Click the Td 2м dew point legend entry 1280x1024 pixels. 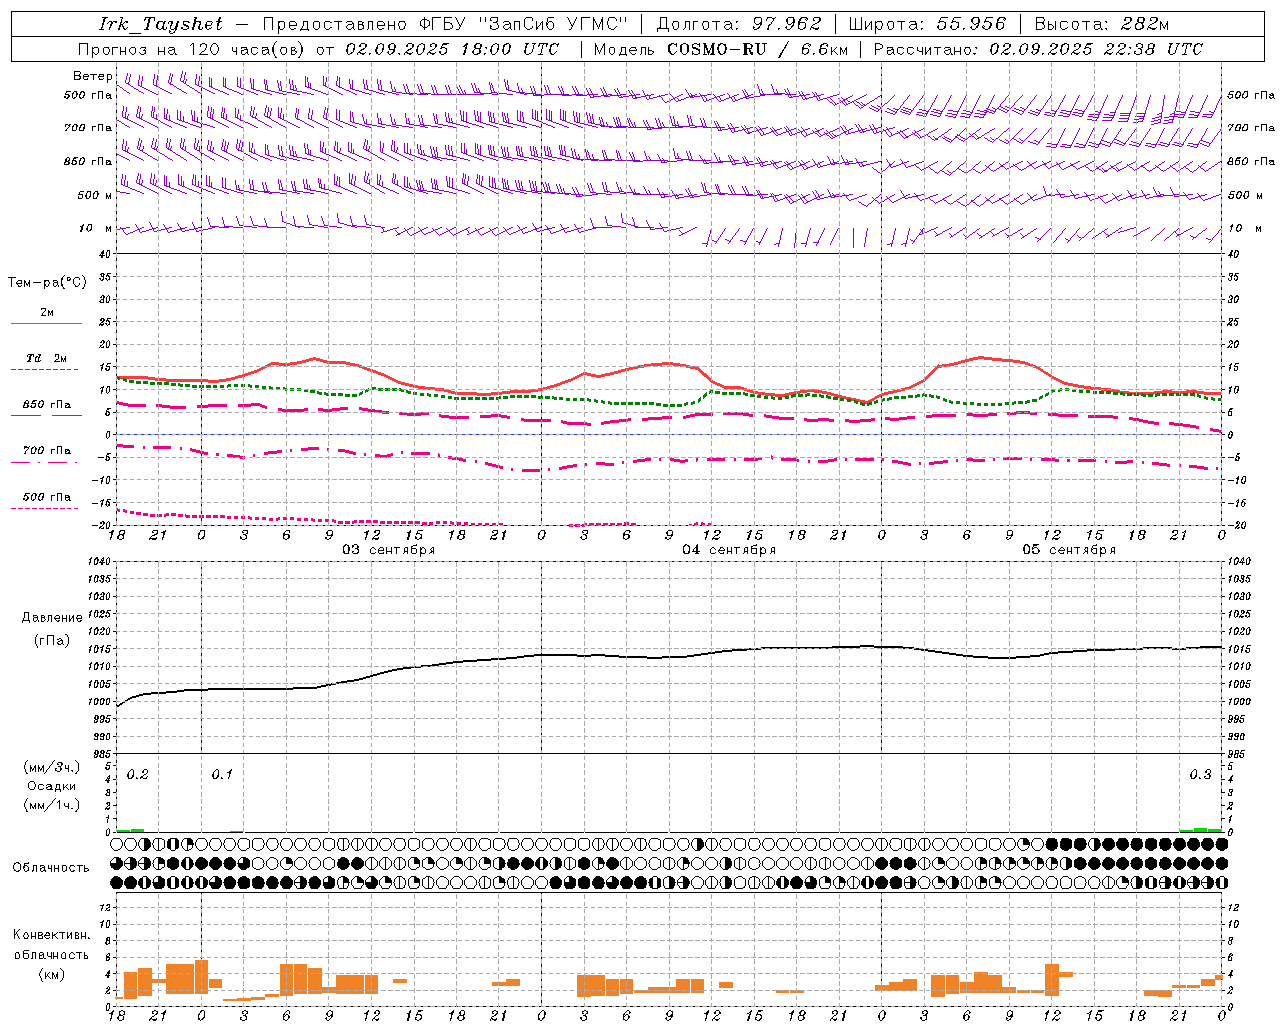point(47,357)
